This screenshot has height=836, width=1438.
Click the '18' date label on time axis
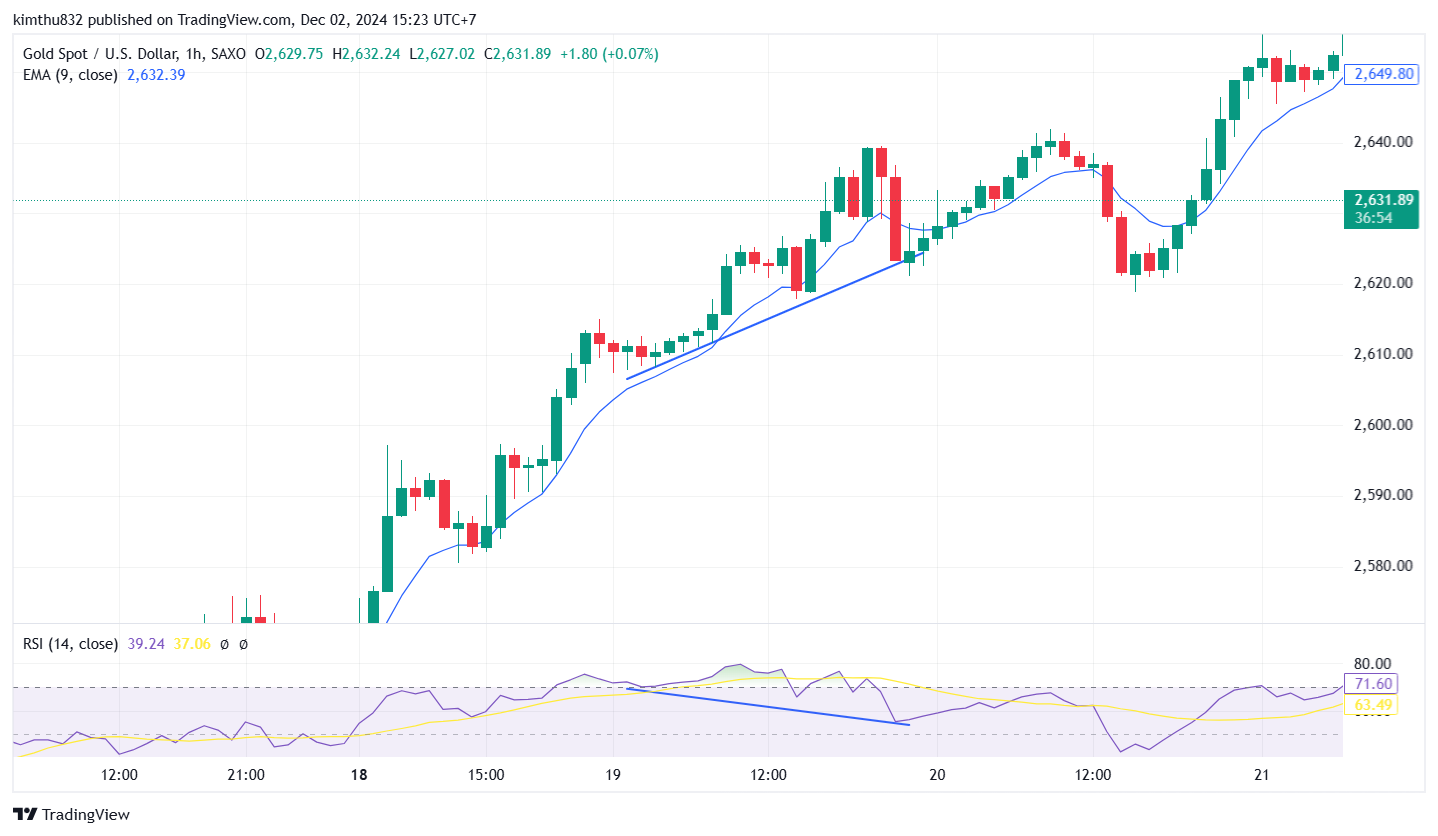pyautogui.click(x=360, y=775)
